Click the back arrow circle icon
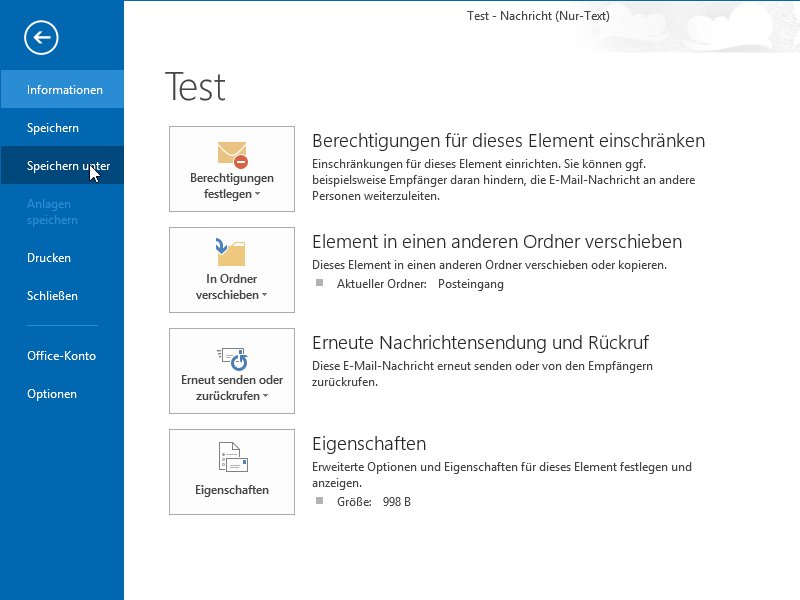 coord(41,37)
